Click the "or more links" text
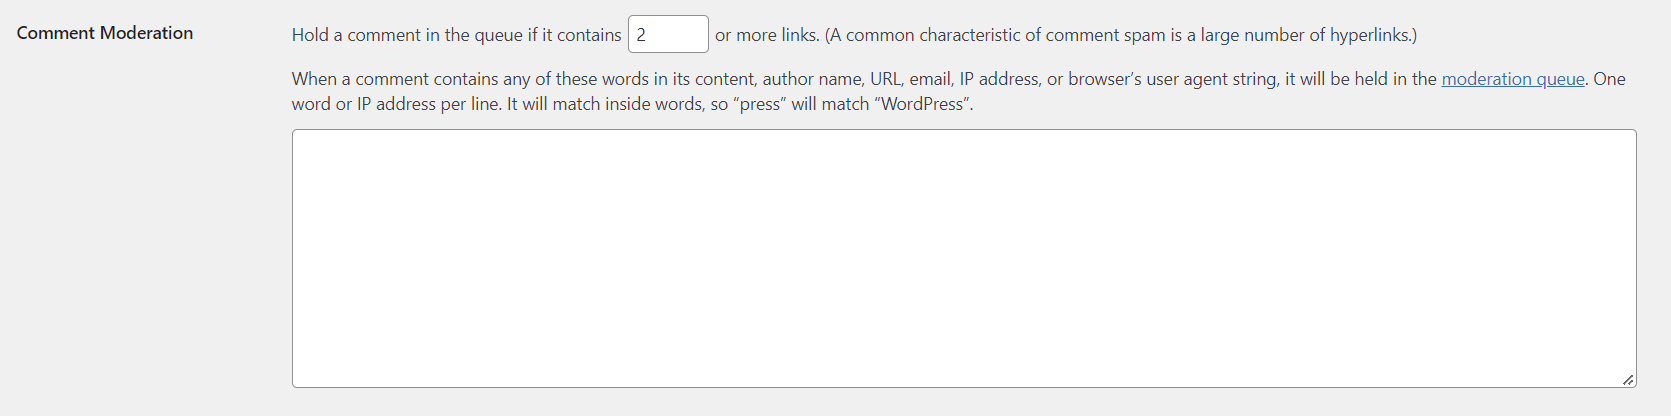The width and height of the screenshot is (1671, 417). pyautogui.click(x=766, y=35)
